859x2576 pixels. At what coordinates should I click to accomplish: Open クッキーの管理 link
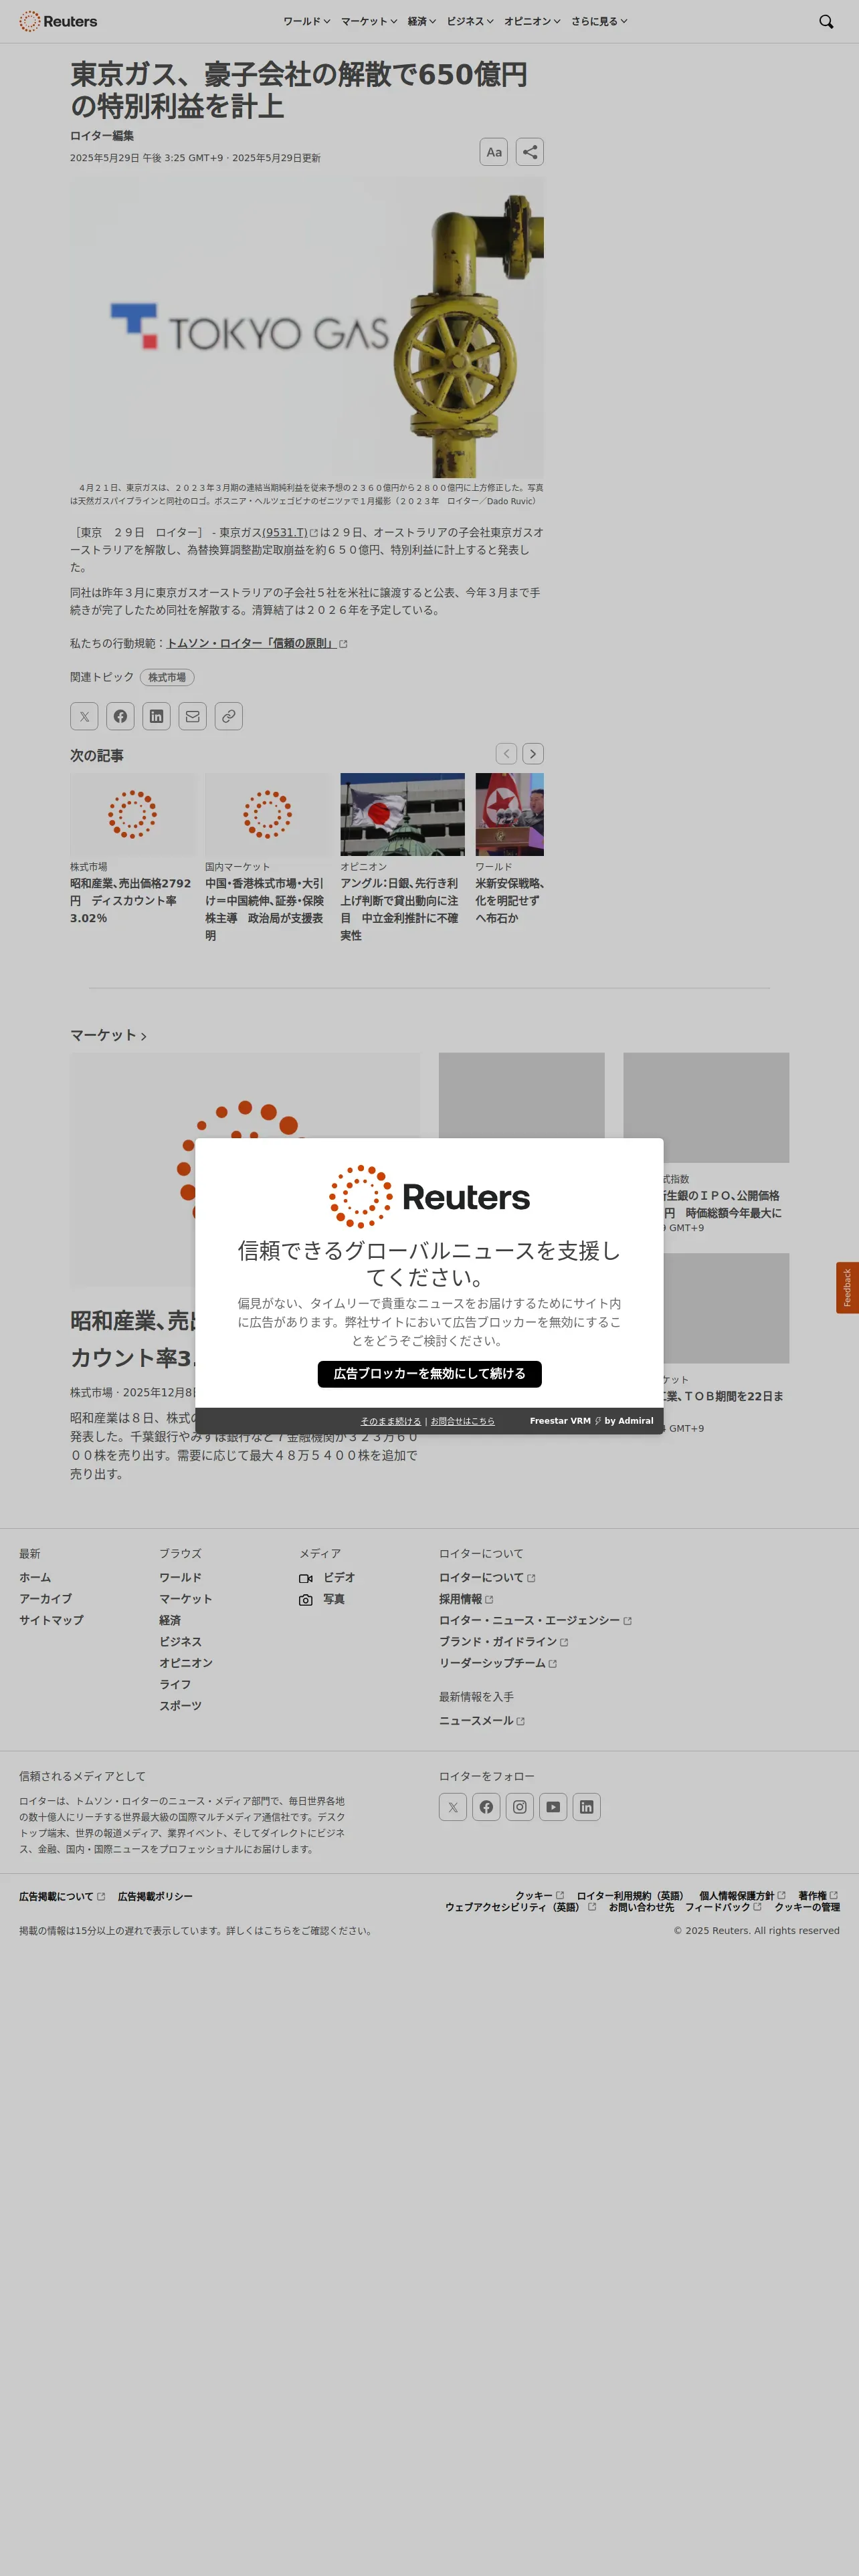807,1908
